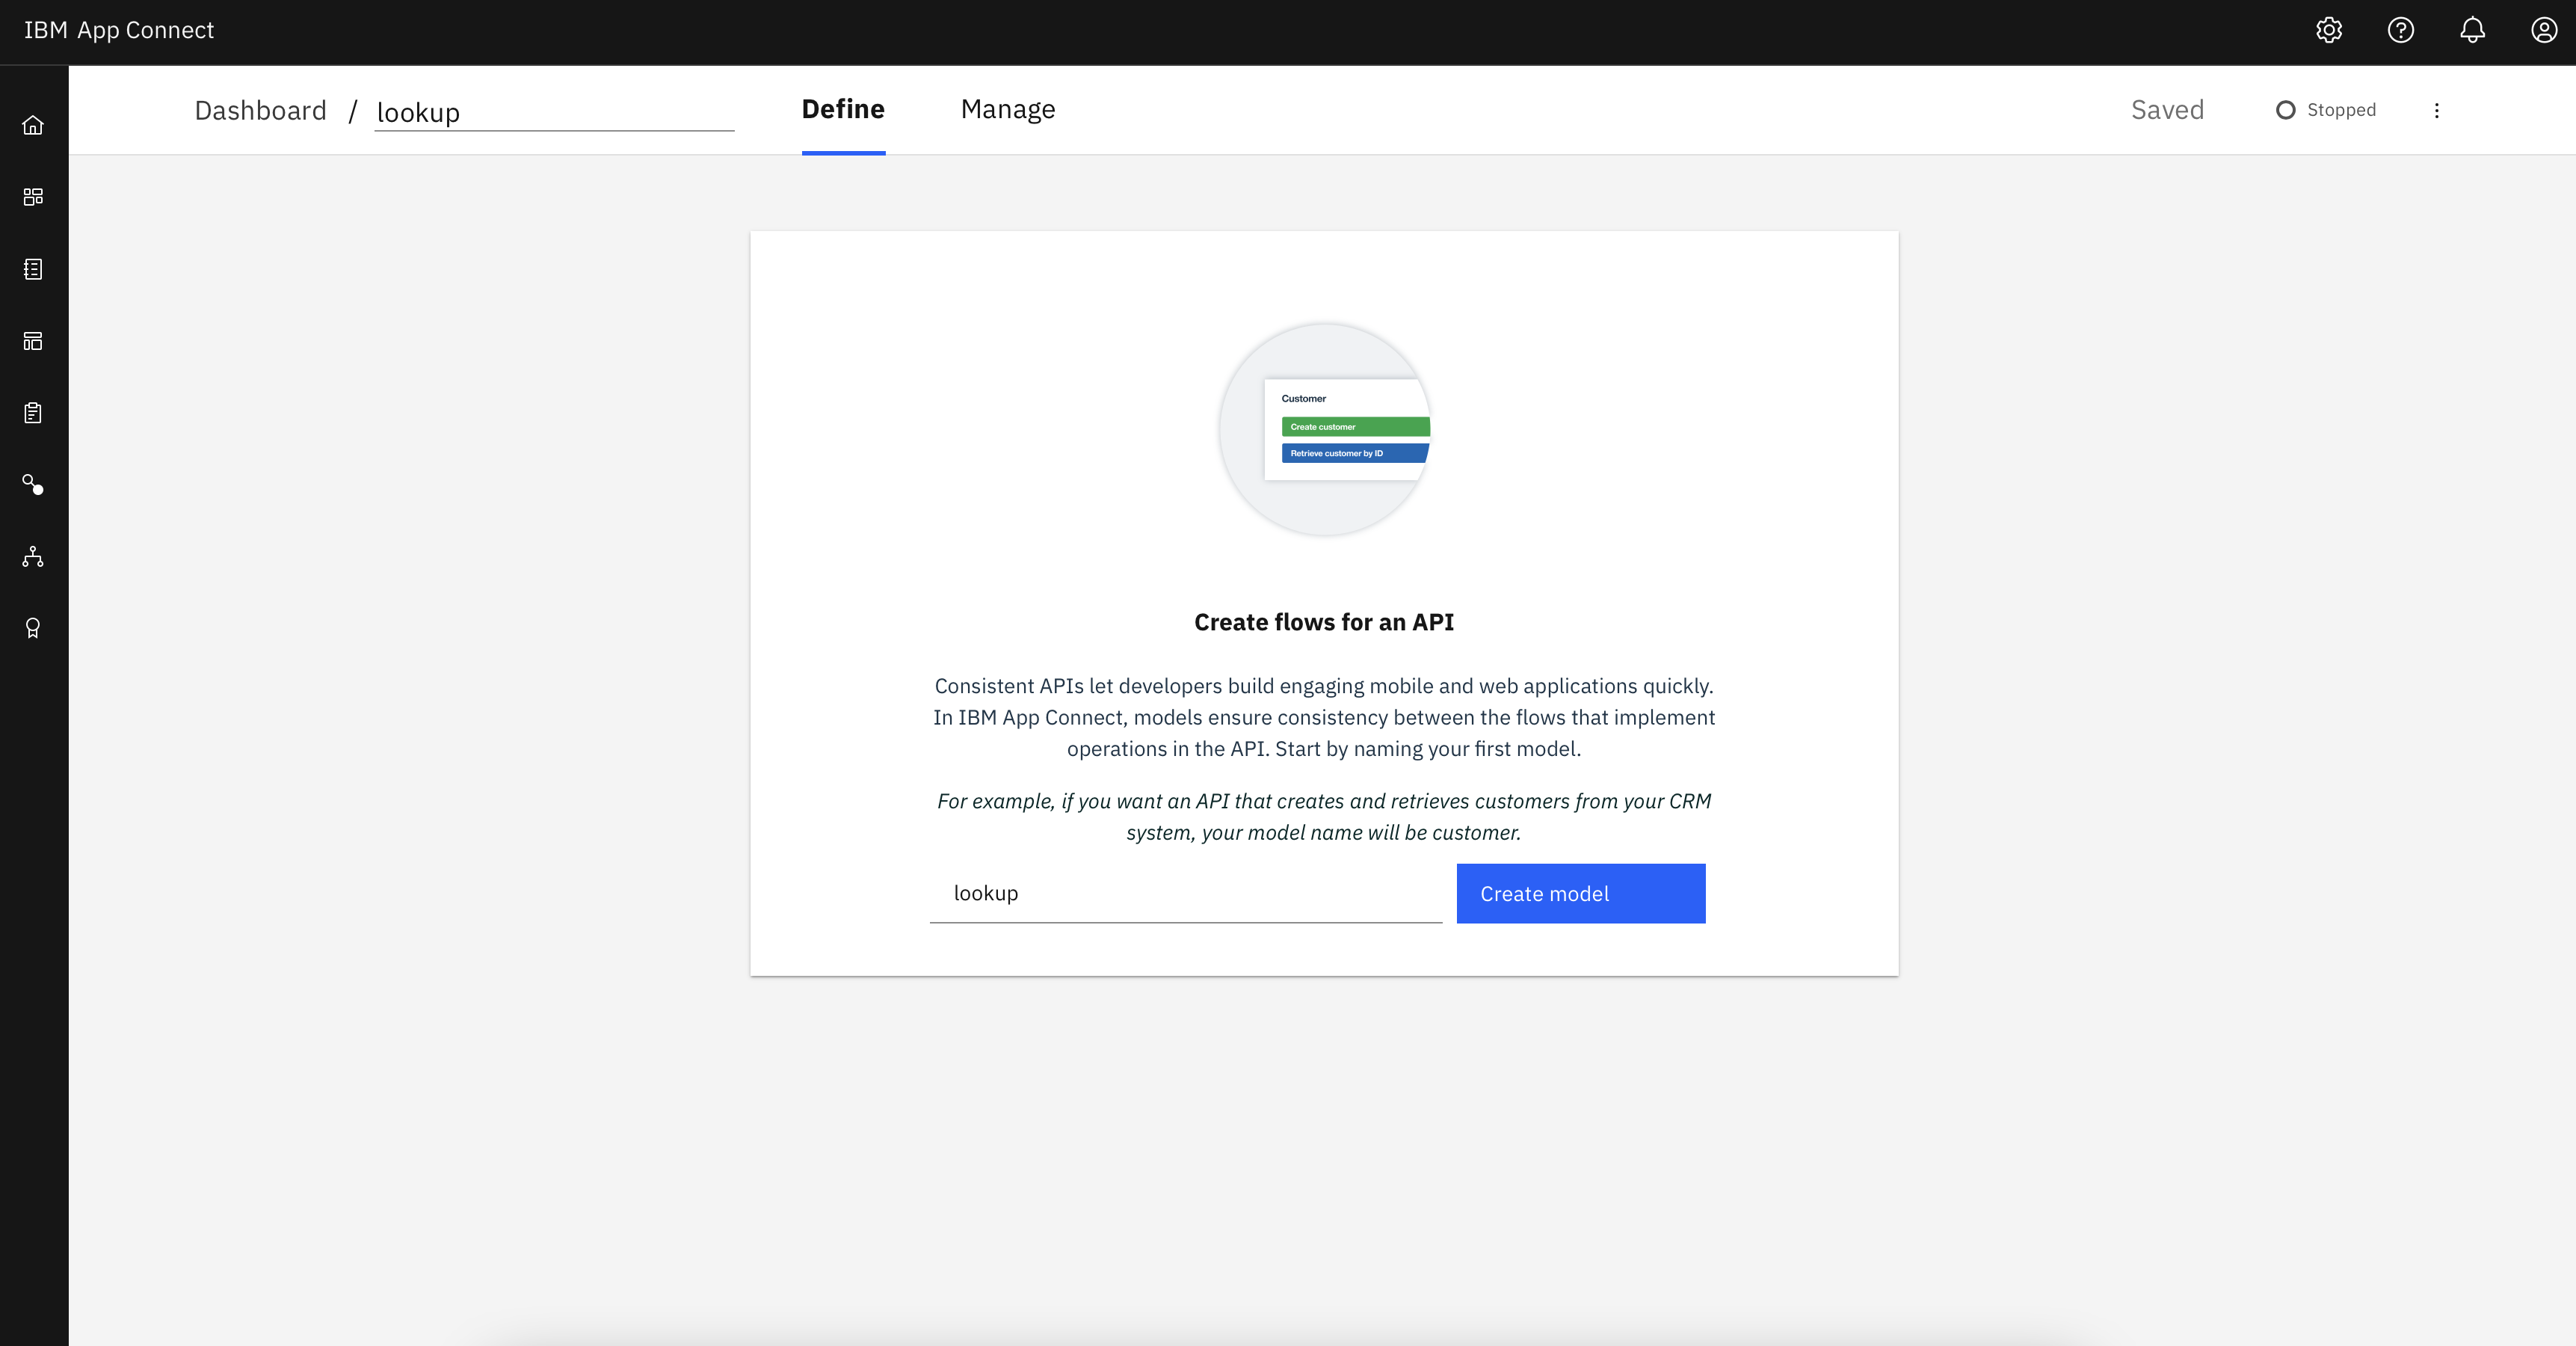Screen dimensions: 2576x1346
Task: Click the notebook list icon in sidebar
Action: pyautogui.click(x=33, y=269)
